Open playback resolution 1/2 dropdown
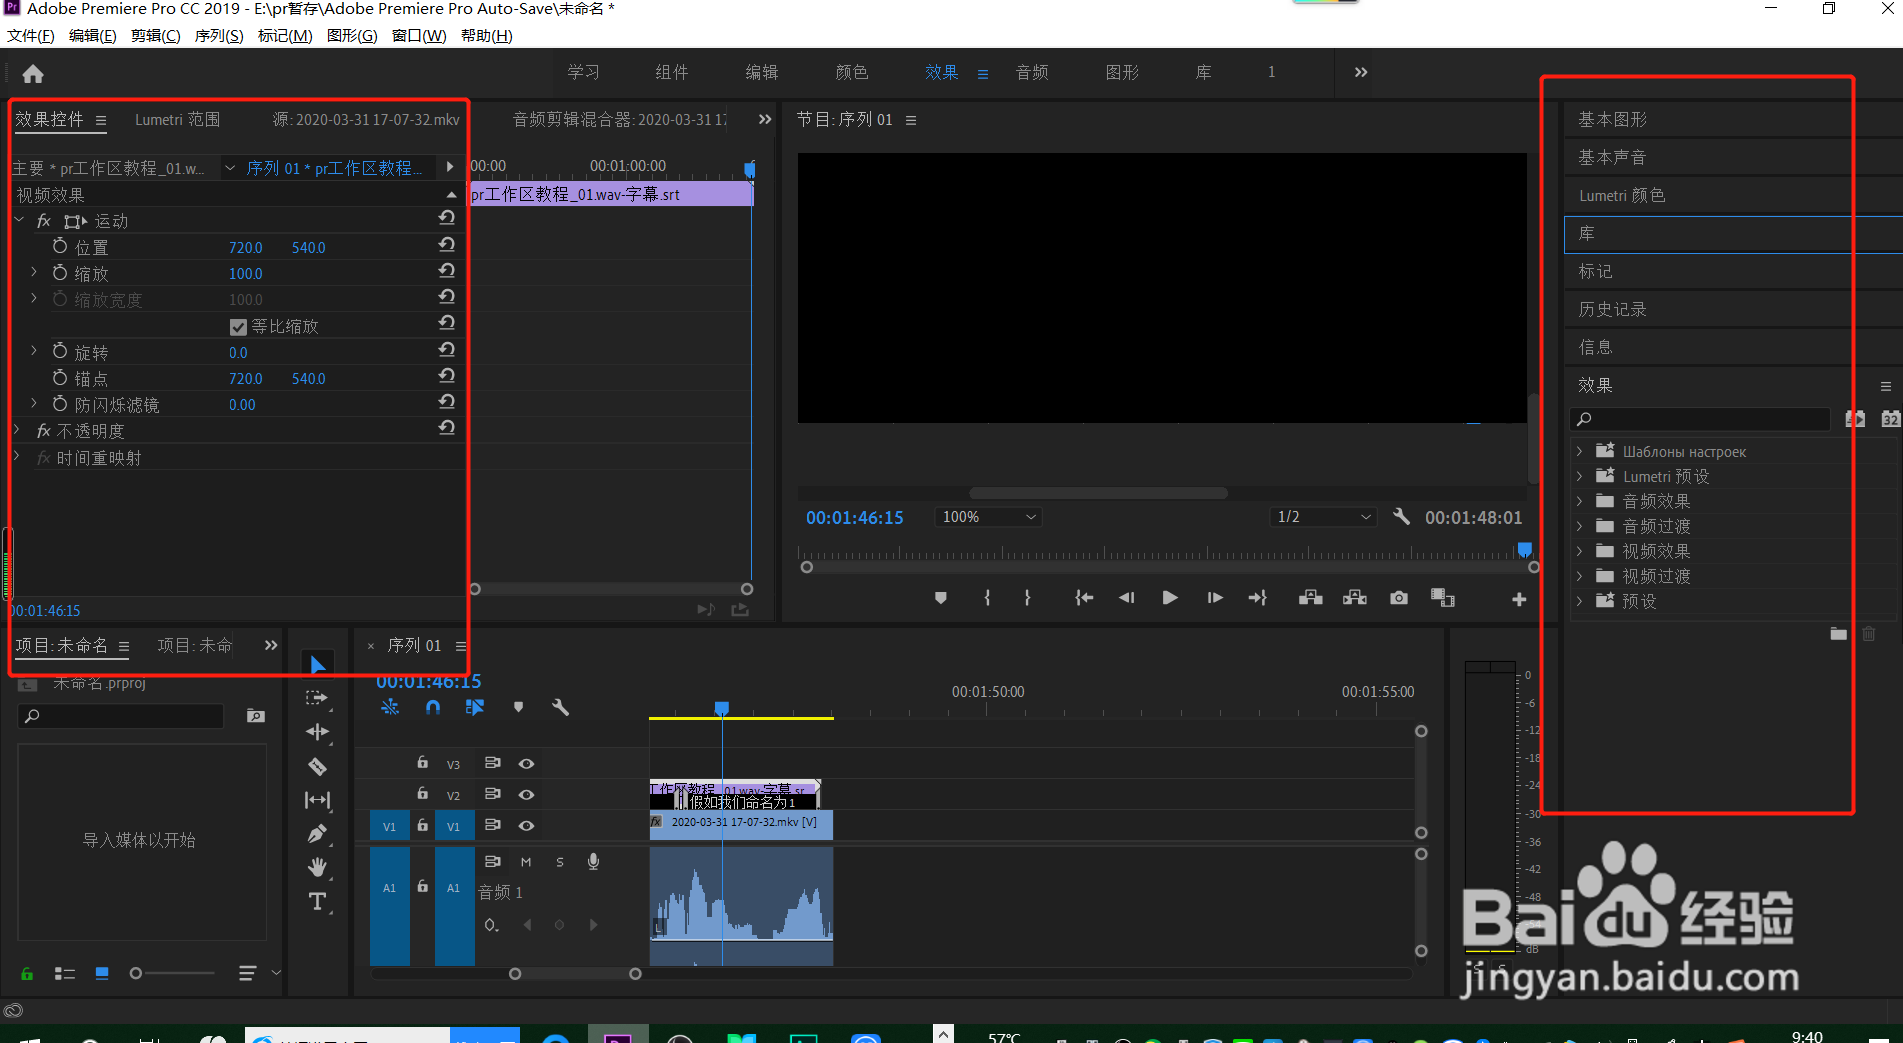 pos(1322,517)
